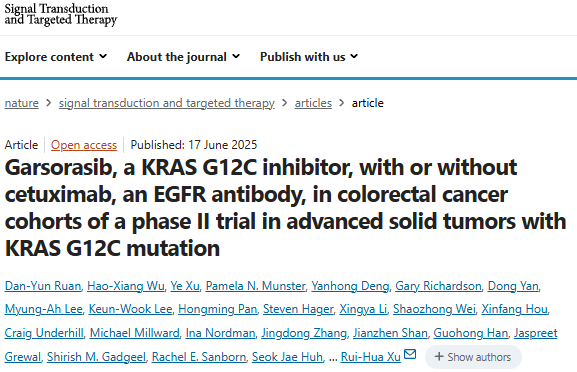The height and width of the screenshot is (372, 577).
Task: Show all authors with the Show authors button
Action: tap(473, 357)
